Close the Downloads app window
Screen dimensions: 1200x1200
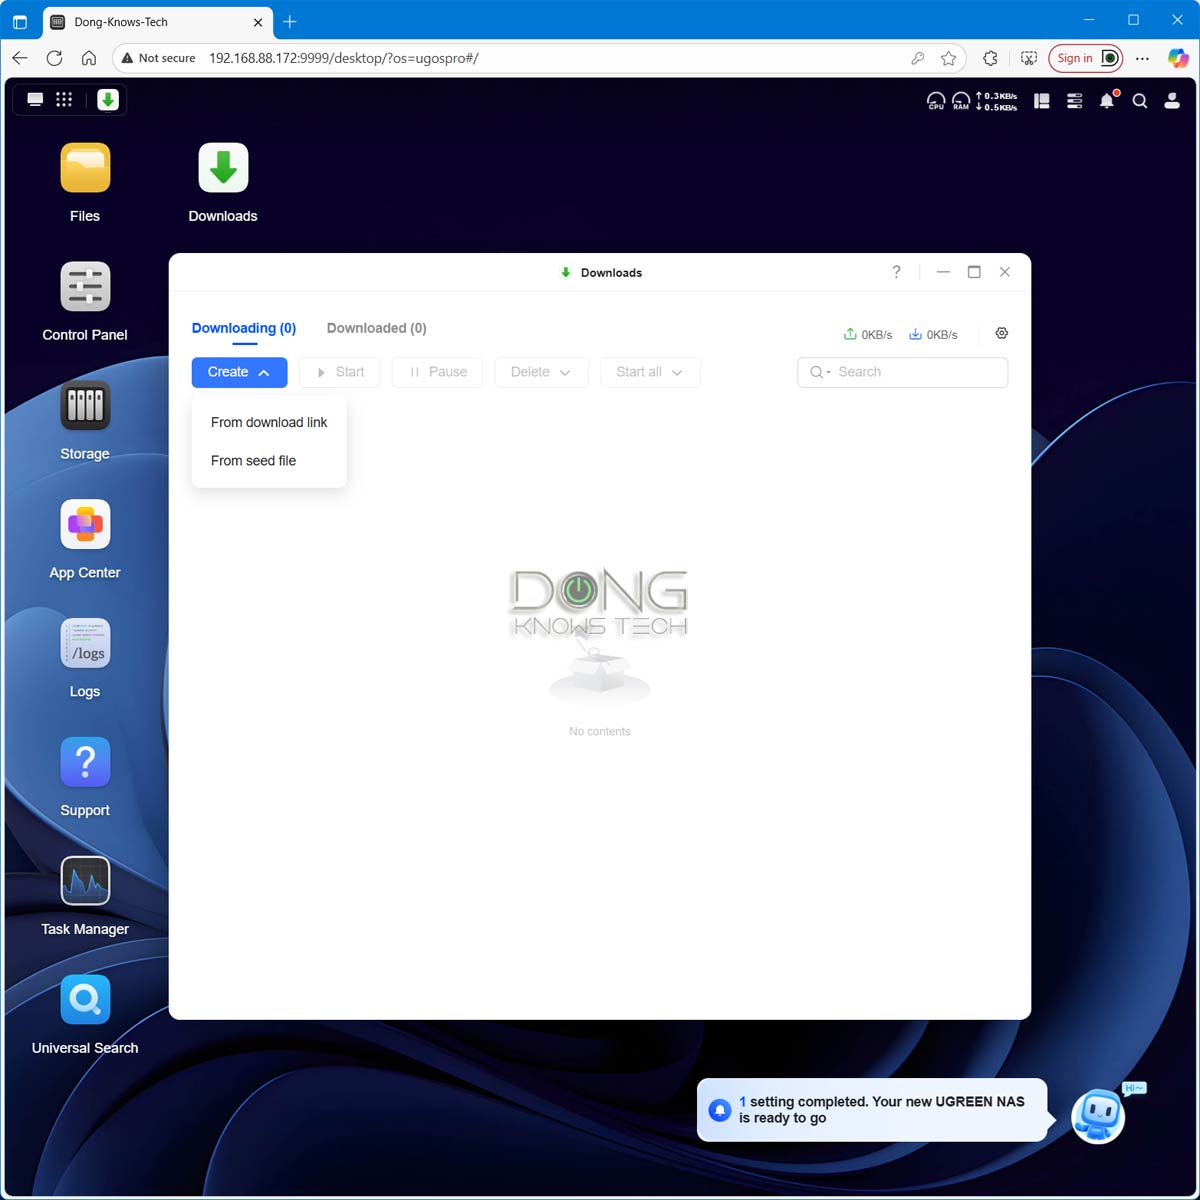pos(1005,272)
